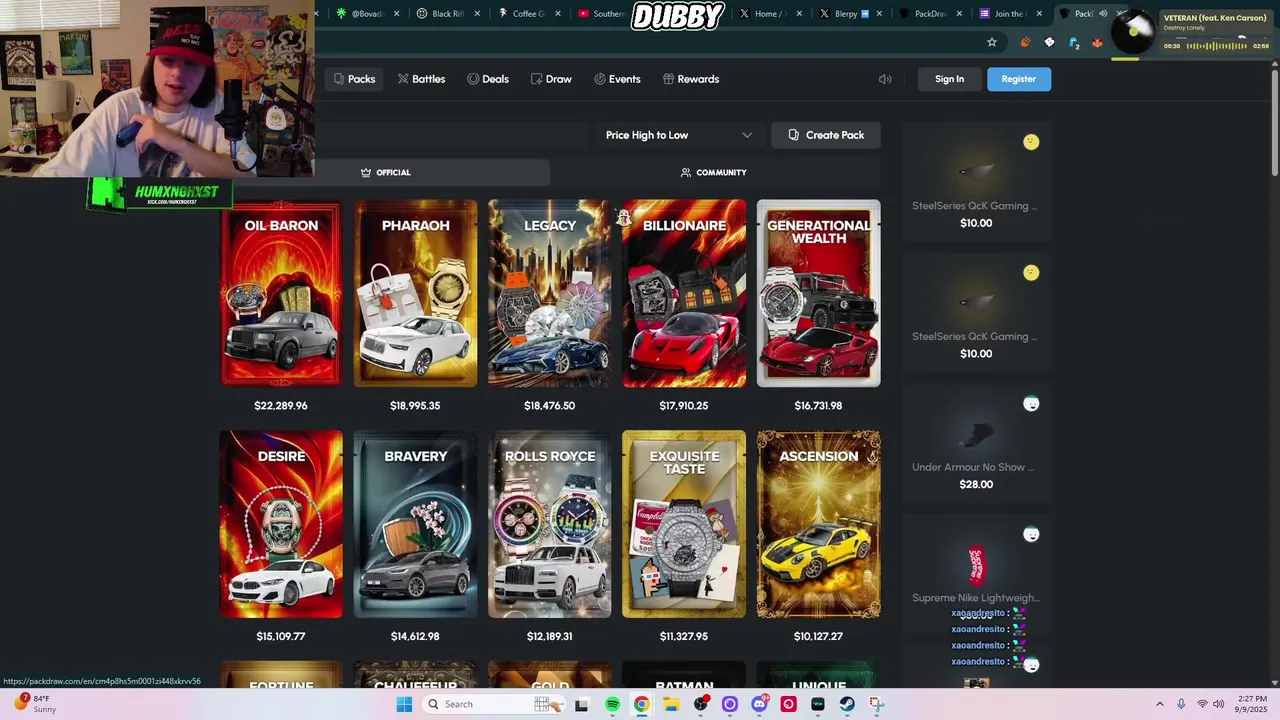Switch to the Community packs tab
Viewport: 1280px width, 720px height.
point(714,172)
